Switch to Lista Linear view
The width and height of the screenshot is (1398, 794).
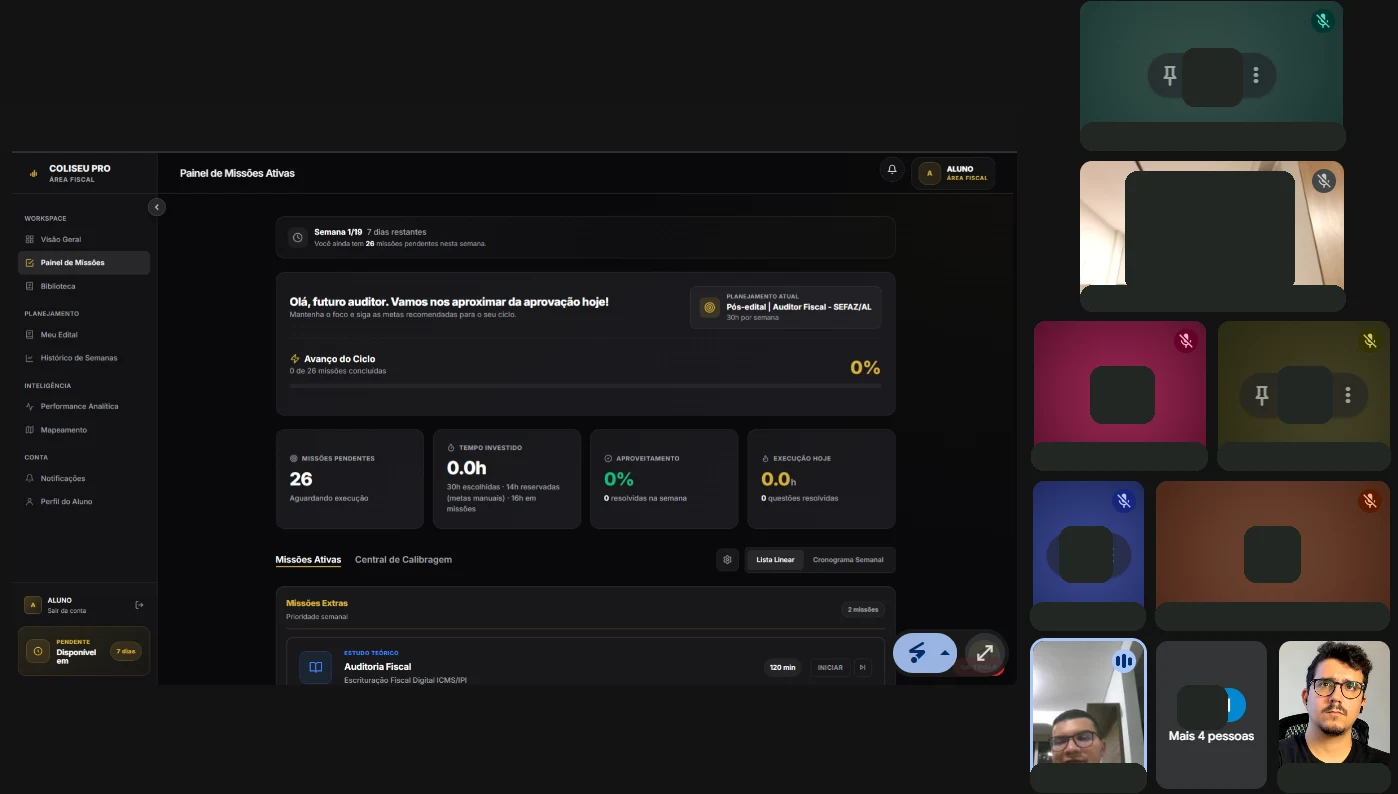[x=775, y=560]
